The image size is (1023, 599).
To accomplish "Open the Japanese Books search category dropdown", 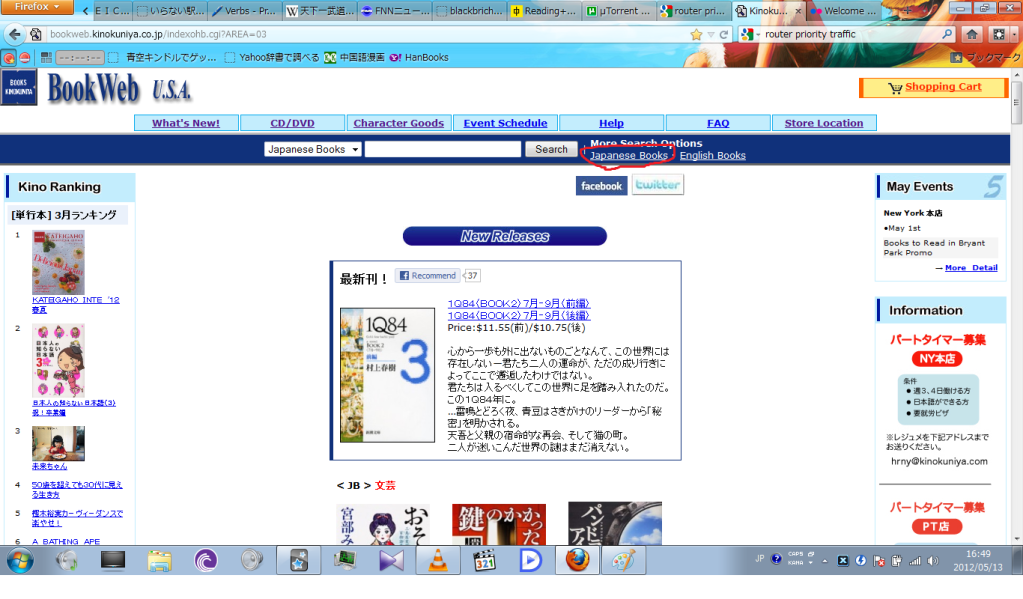I will (310, 149).
